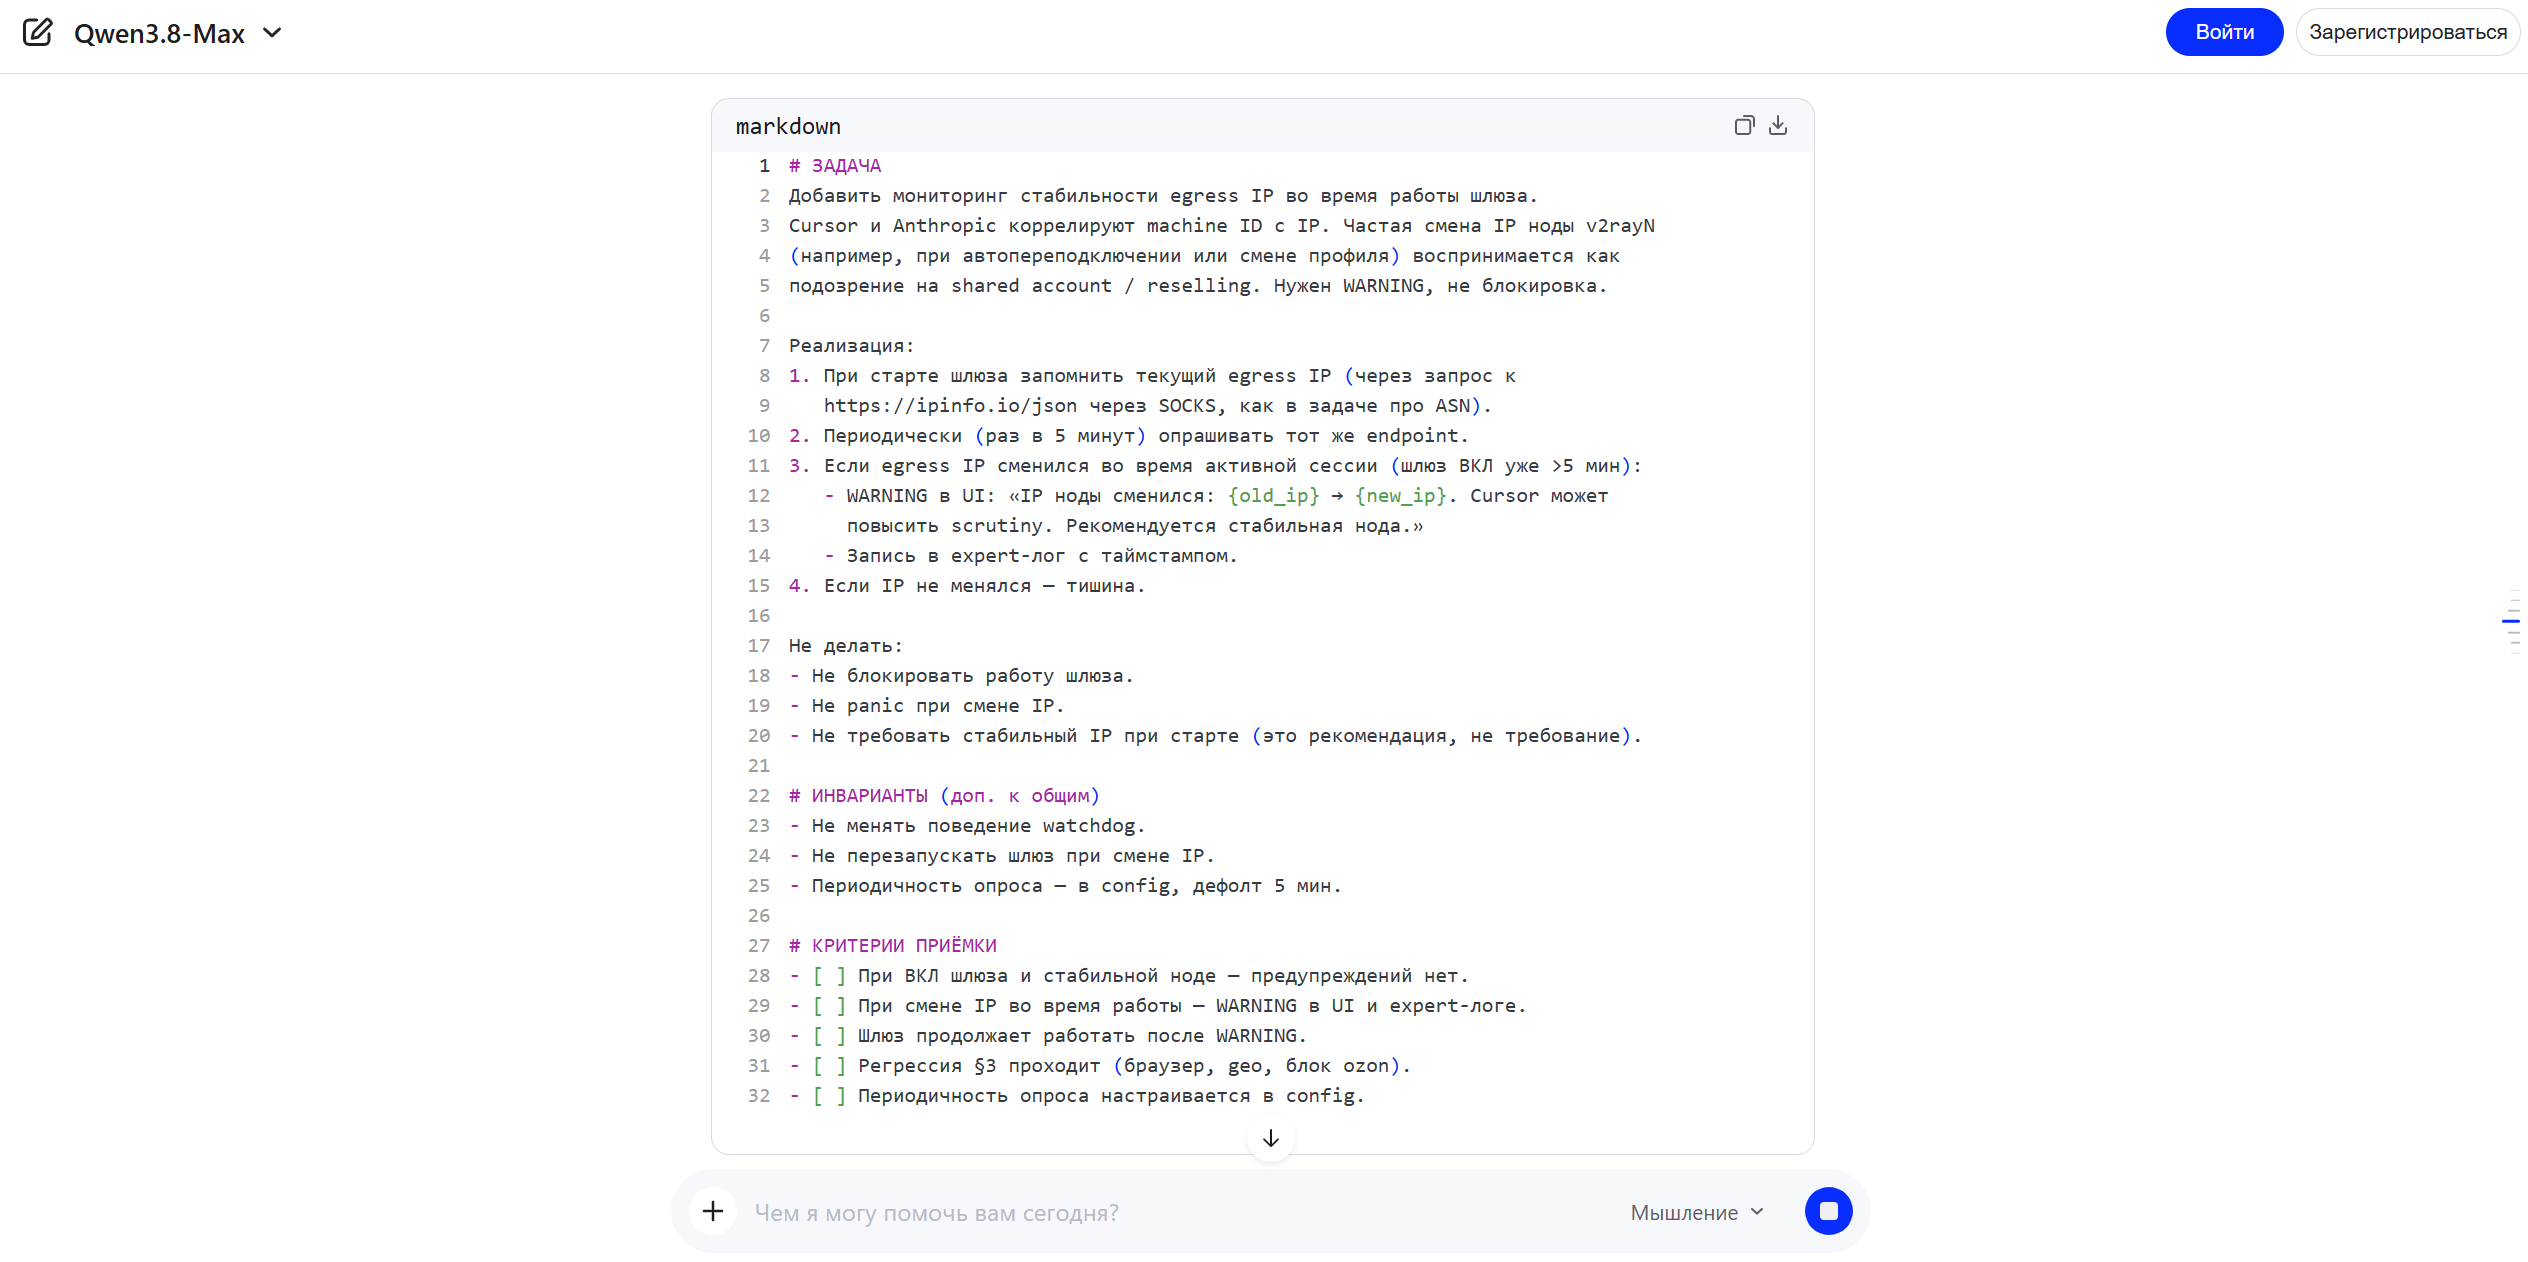The height and width of the screenshot is (1262, 2528).
Task: Click the 'Запись в expert-лог с таймстампом.' line
Action: coord(1031,556)
